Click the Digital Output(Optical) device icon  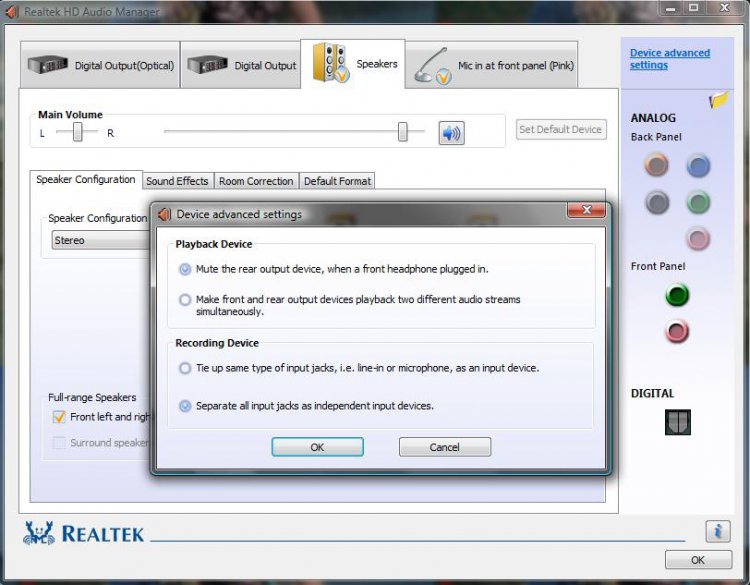pos(47,65)
